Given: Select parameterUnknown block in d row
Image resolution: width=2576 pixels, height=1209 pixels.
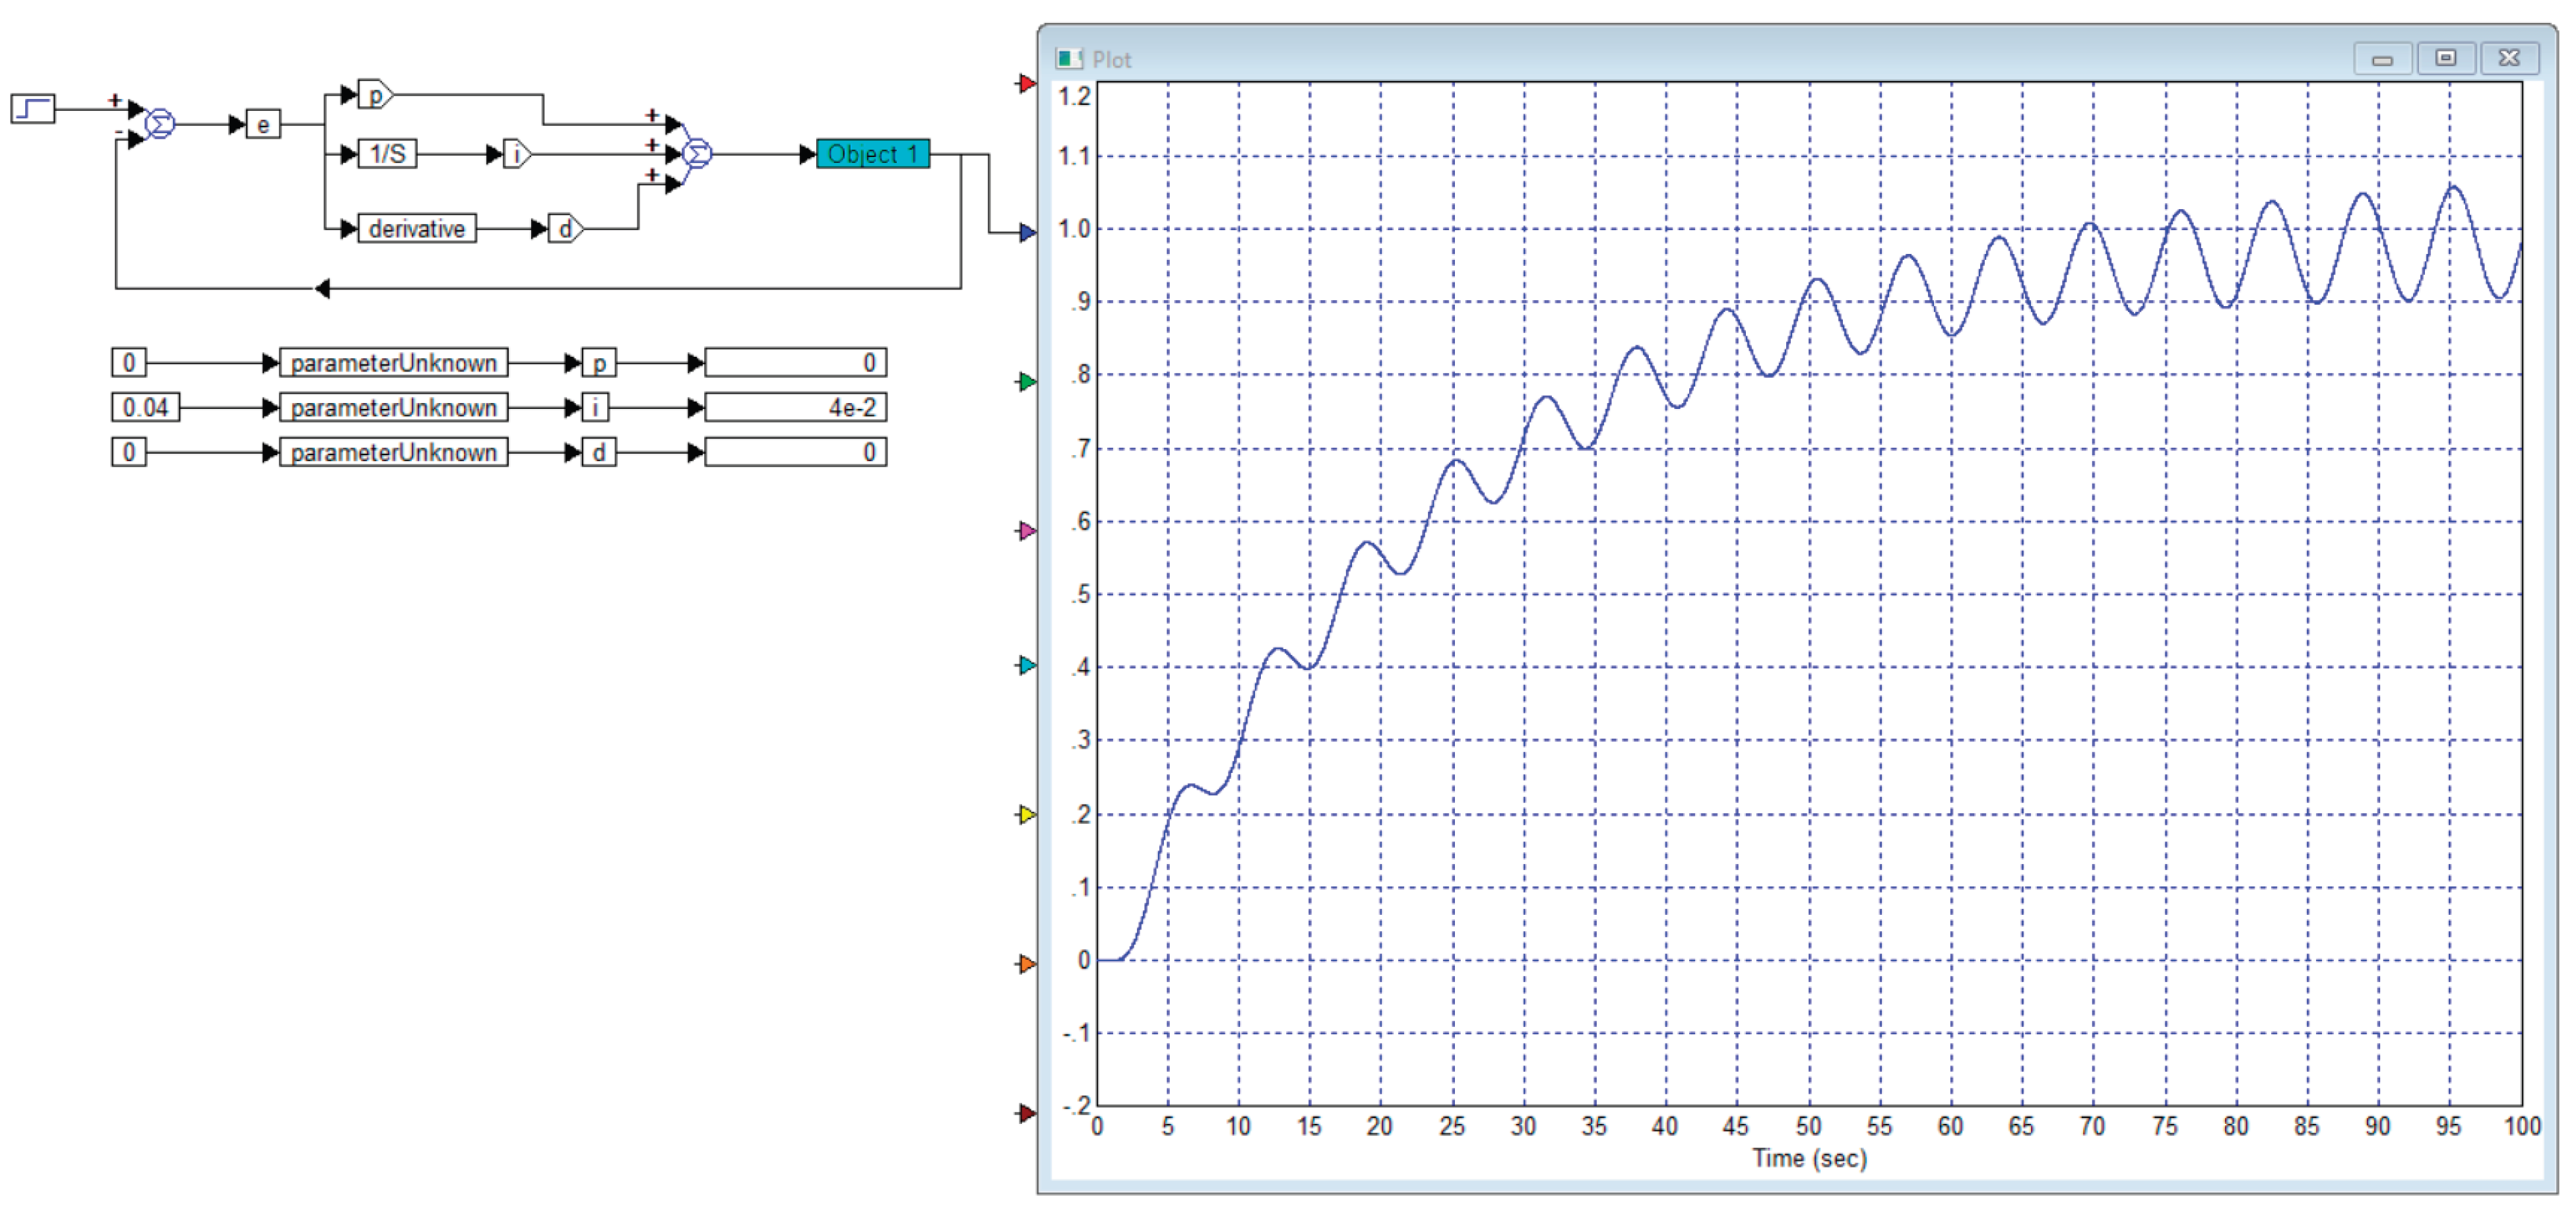Looking at the screenshot, I should [x=394, y=452].
